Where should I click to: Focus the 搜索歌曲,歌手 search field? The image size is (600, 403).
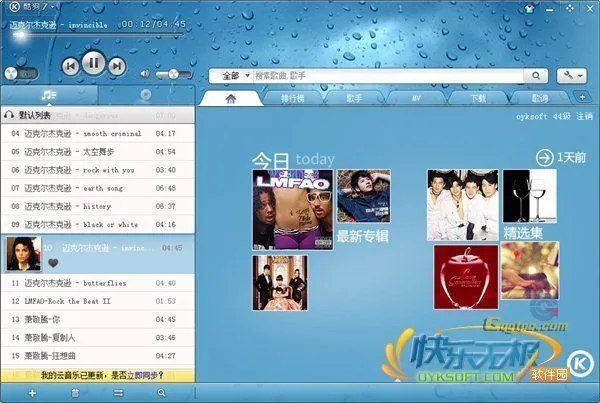click(388, 76)
